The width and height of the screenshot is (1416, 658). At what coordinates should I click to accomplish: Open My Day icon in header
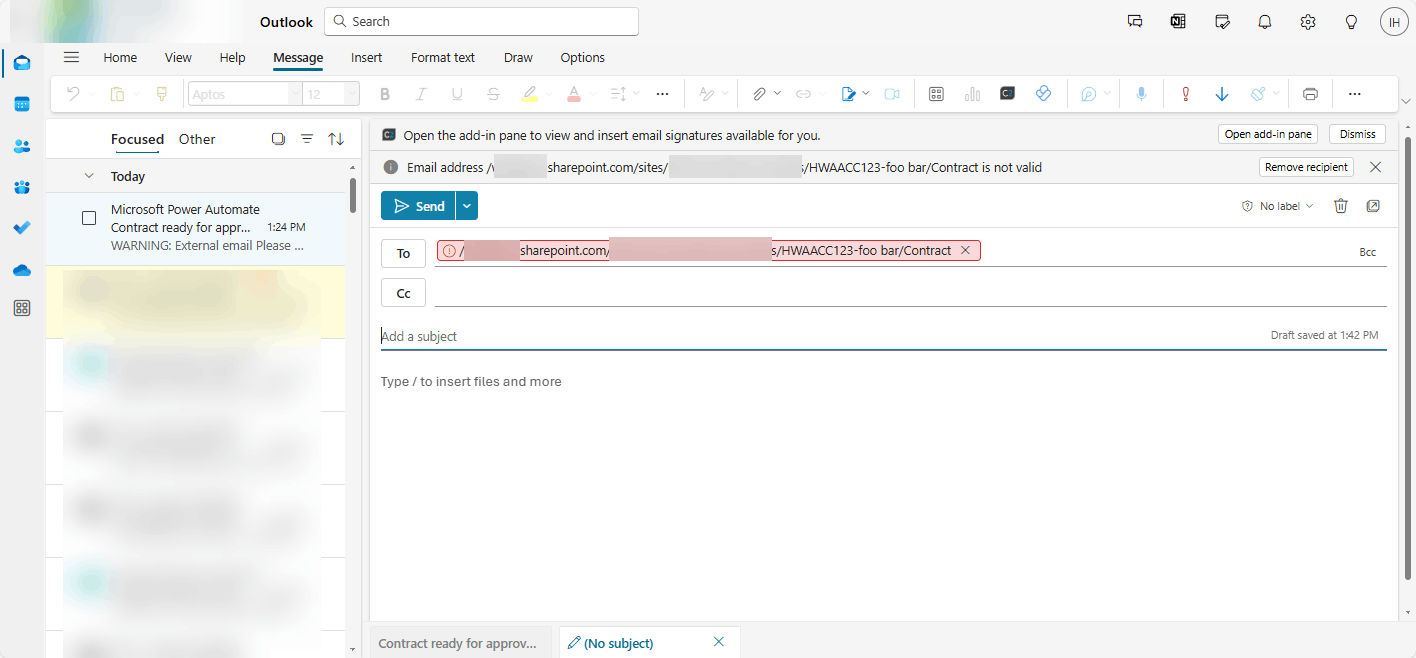click(1222, 21)
